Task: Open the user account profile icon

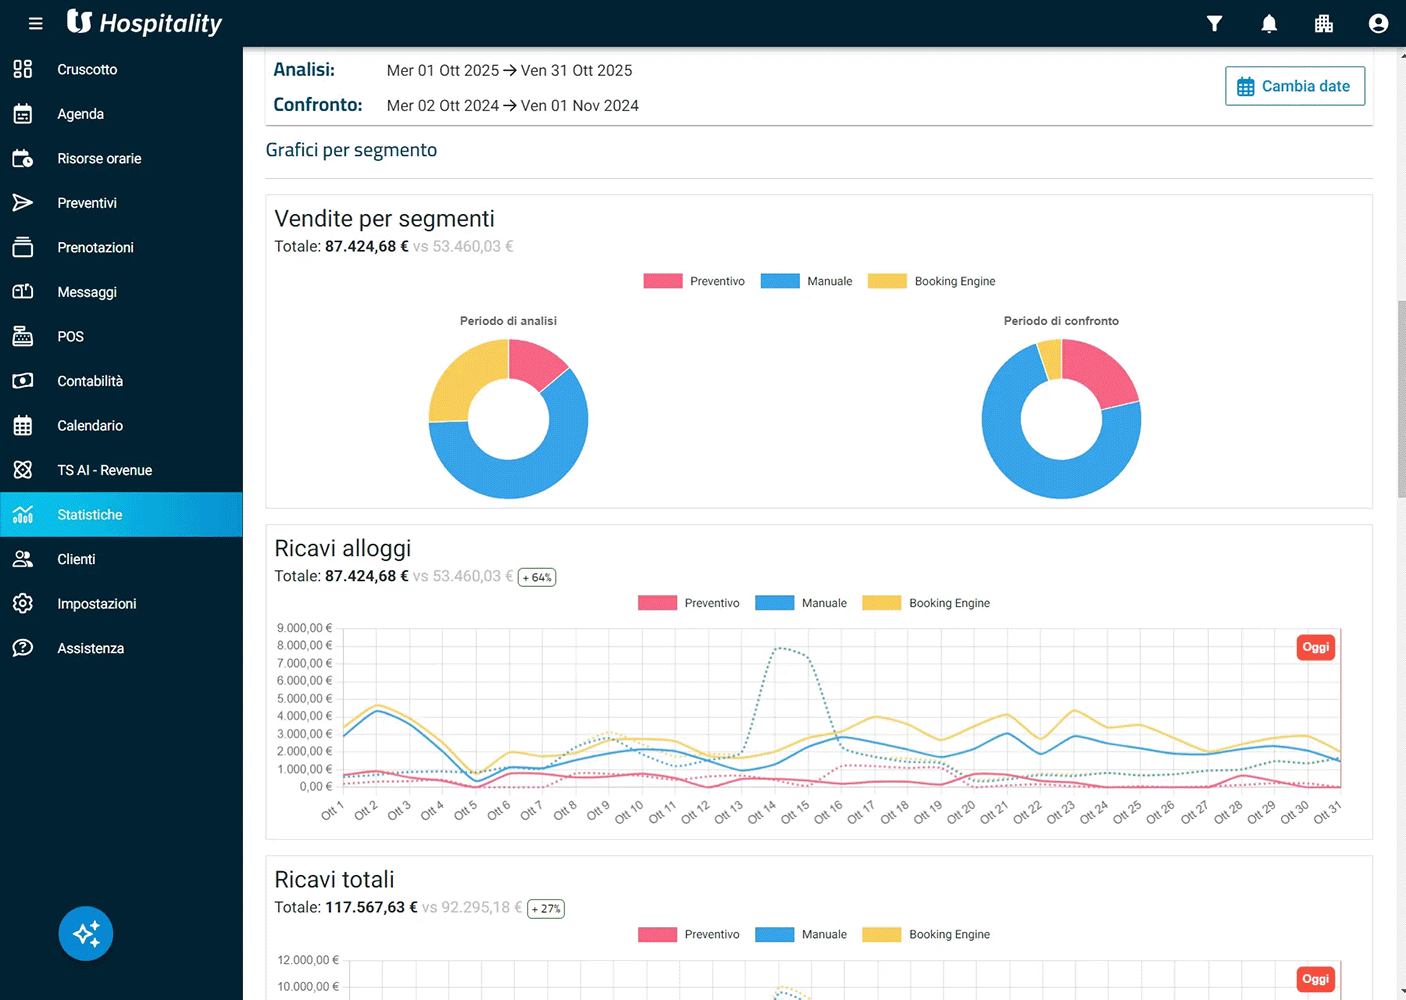Action: [1378, 23]
